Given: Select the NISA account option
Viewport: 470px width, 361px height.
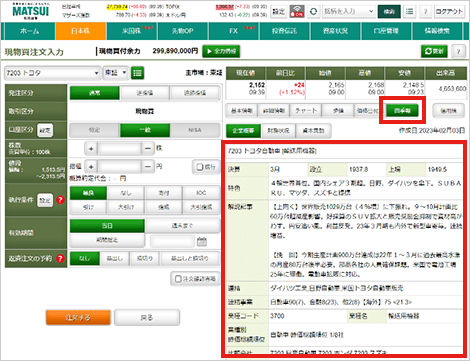Looking at the screenshot, I should click(195, 130).
